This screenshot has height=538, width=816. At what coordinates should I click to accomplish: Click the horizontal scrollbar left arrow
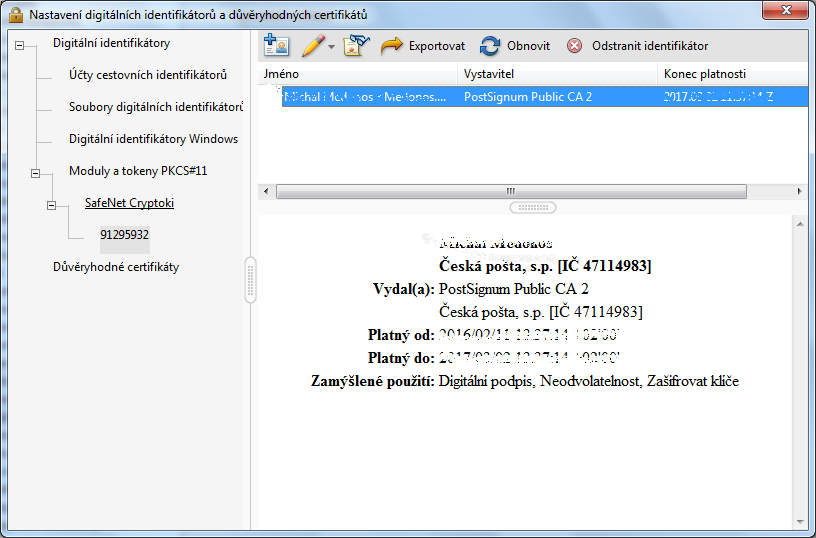pos(266,191)
